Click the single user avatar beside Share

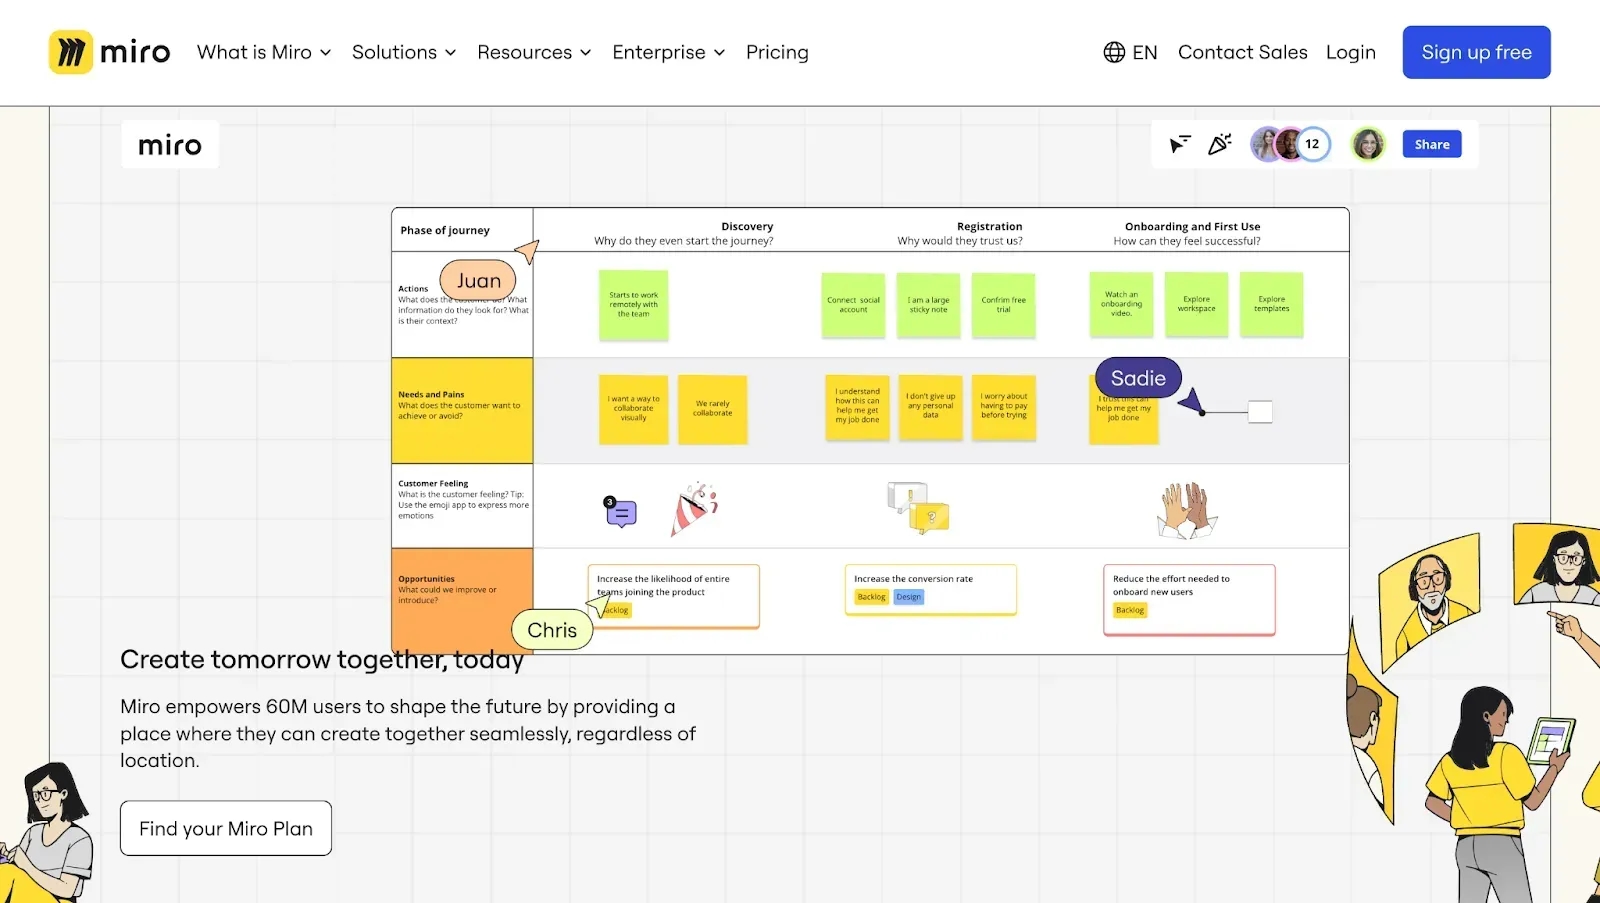(1368, 144)
